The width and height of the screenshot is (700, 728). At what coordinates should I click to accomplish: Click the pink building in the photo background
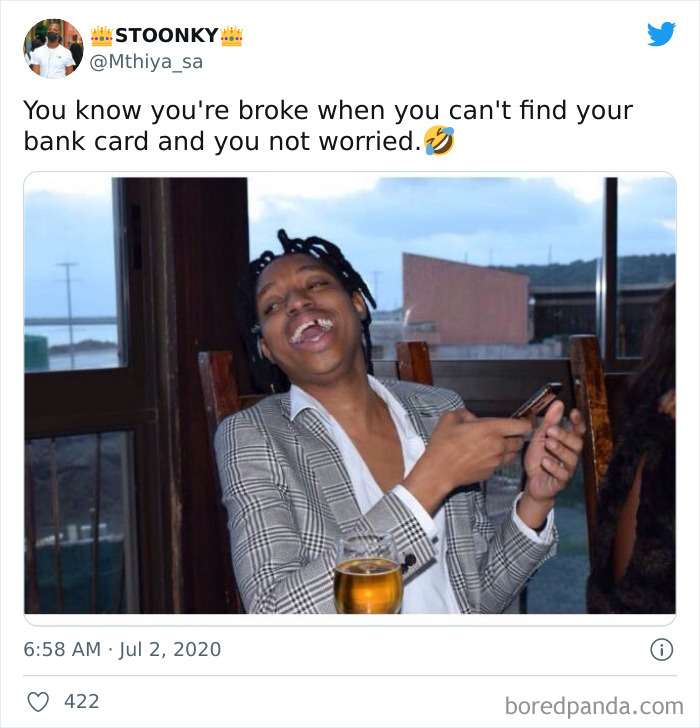(466, 299)
